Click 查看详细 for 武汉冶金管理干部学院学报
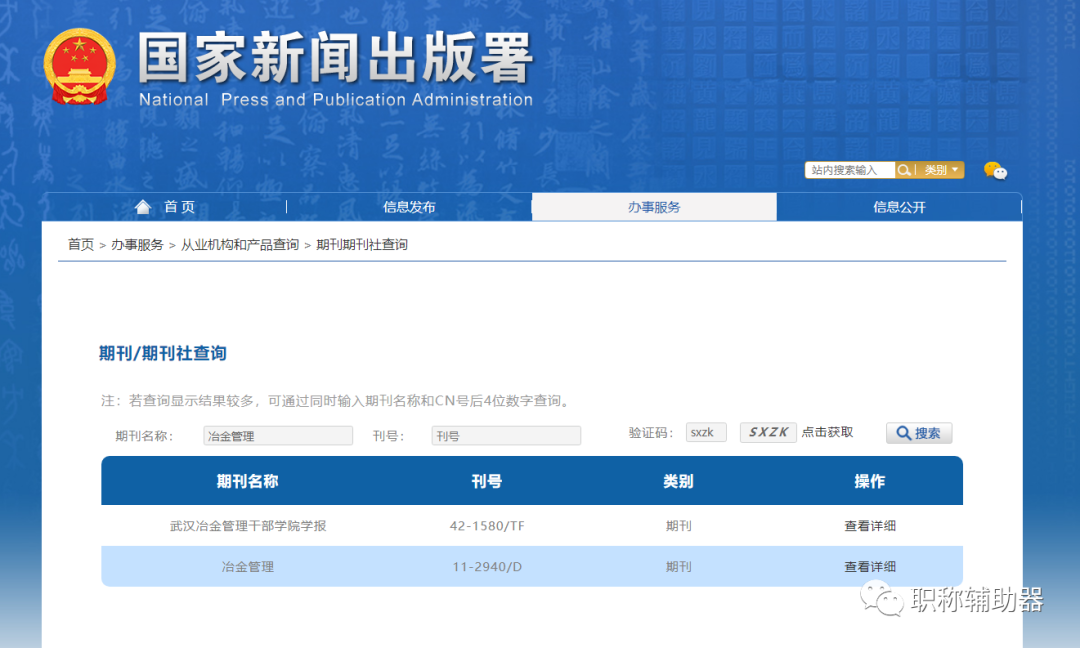Image resolution: width=1080 pixels, height=648 pixels. pyautogui.click(x=870, y=525)
